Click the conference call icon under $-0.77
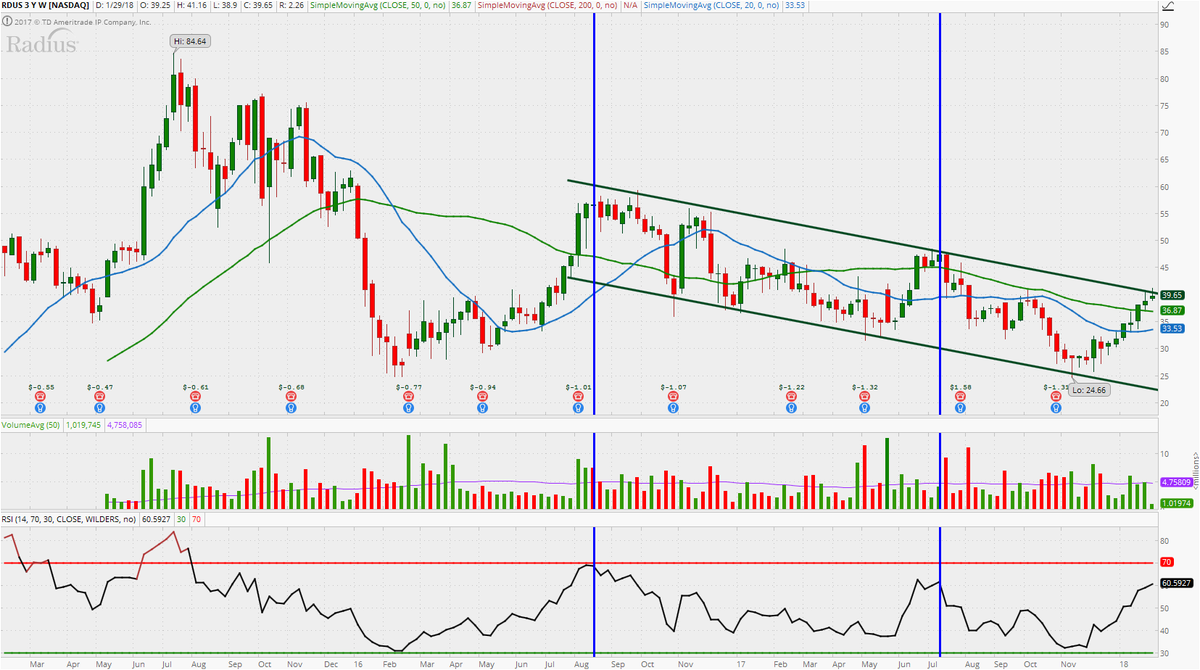1200x670 pixels. 407,396
